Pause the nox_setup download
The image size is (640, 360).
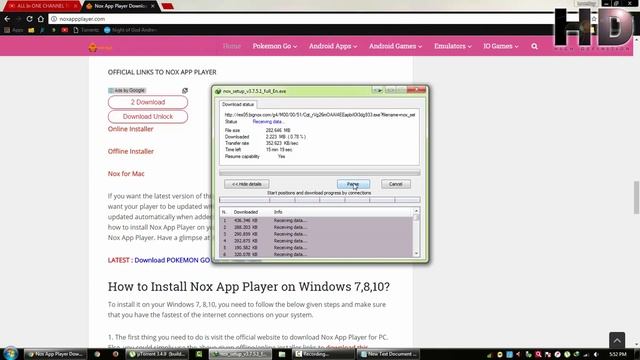pos(353,184)
